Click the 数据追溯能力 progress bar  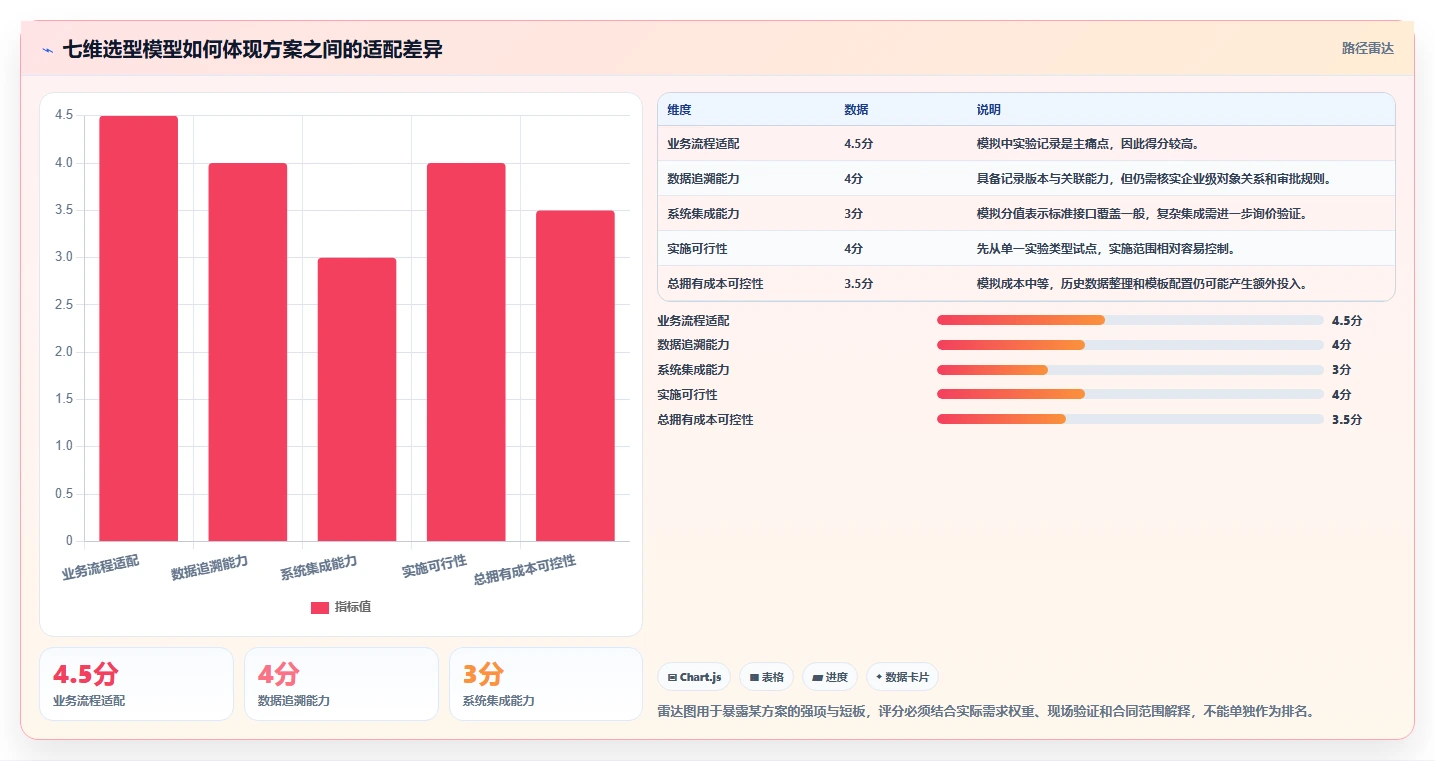pyautogui.click(x=1130, y=345)
